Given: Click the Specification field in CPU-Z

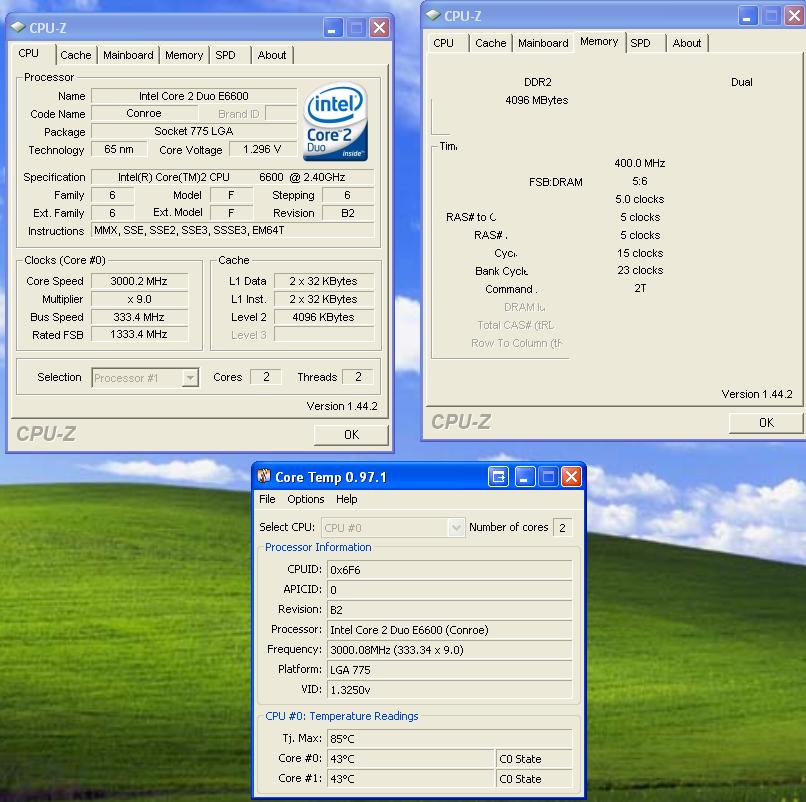Looking at the screenshot, I should click(232, 177).
